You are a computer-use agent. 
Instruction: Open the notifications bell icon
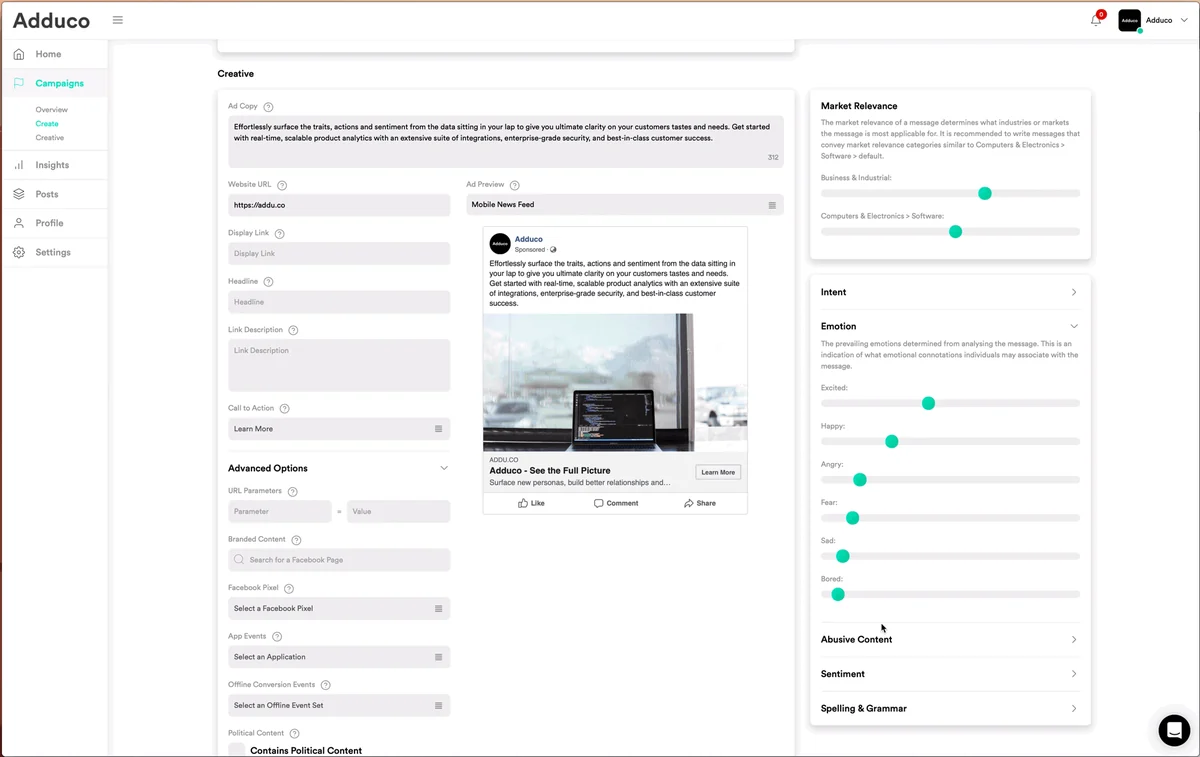1096,20
